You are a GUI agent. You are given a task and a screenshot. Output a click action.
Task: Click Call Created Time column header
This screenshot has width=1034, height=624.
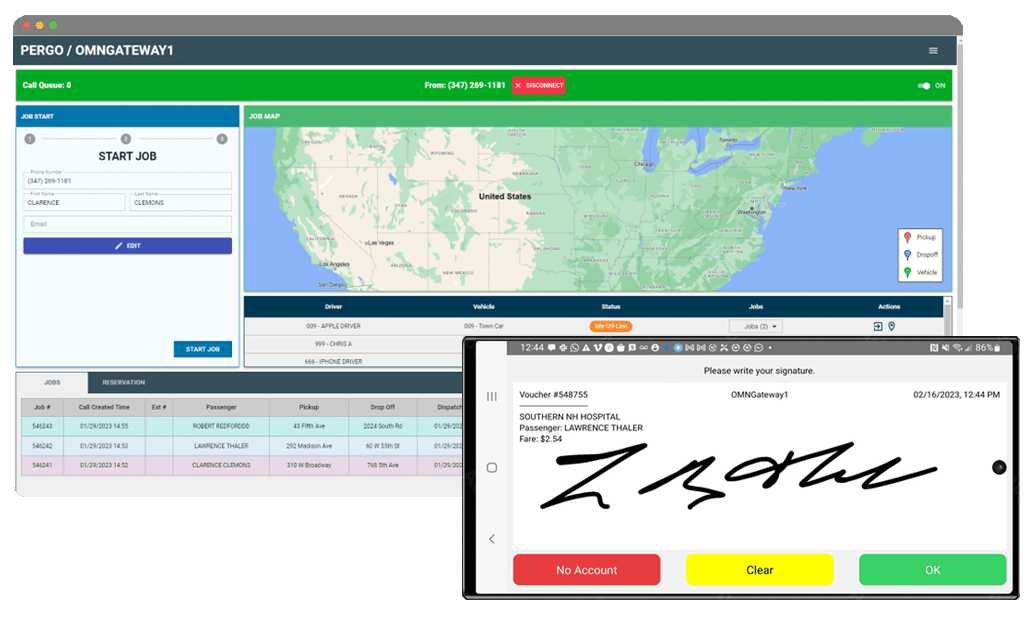104,407
